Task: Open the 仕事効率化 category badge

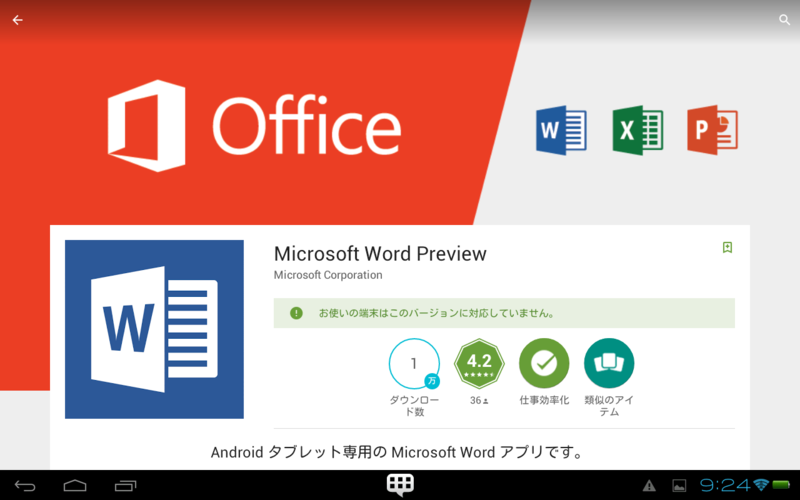Action: [x=544, y=364]
